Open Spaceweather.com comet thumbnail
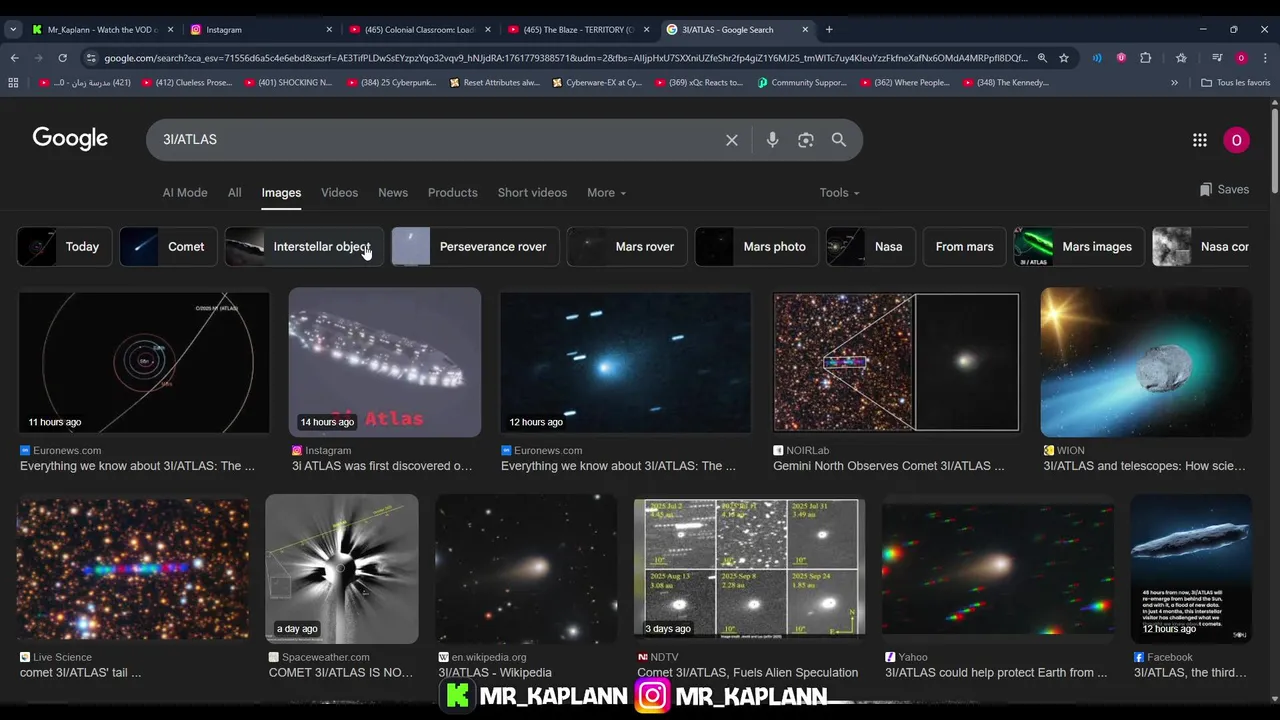This screenshot has width=1280, height=720. pos(342,569)
